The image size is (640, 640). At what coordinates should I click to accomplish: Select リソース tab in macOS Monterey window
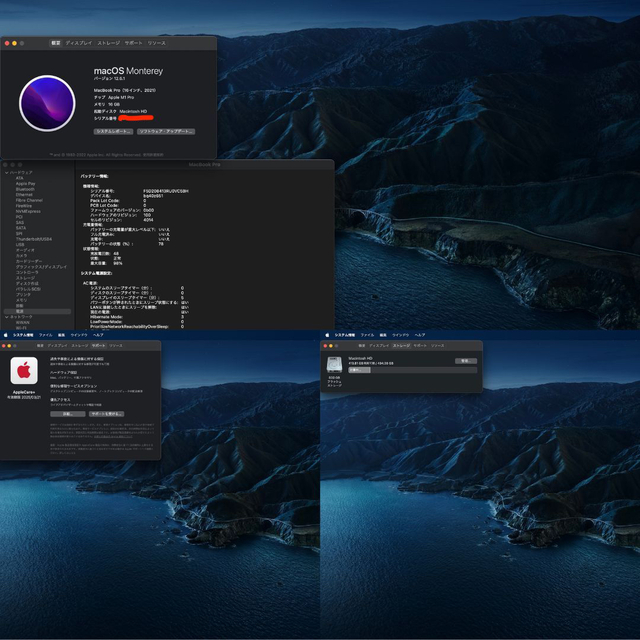156,43
